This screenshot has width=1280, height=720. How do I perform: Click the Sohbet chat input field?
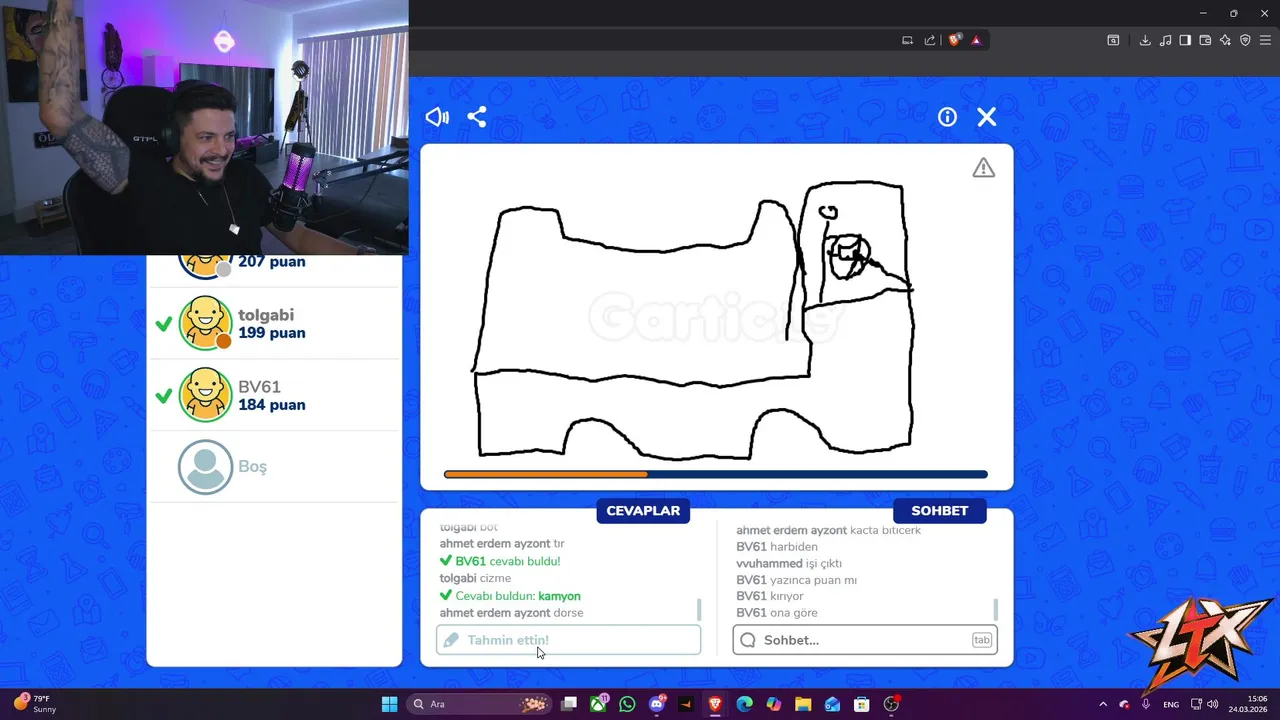pos(865,640)
